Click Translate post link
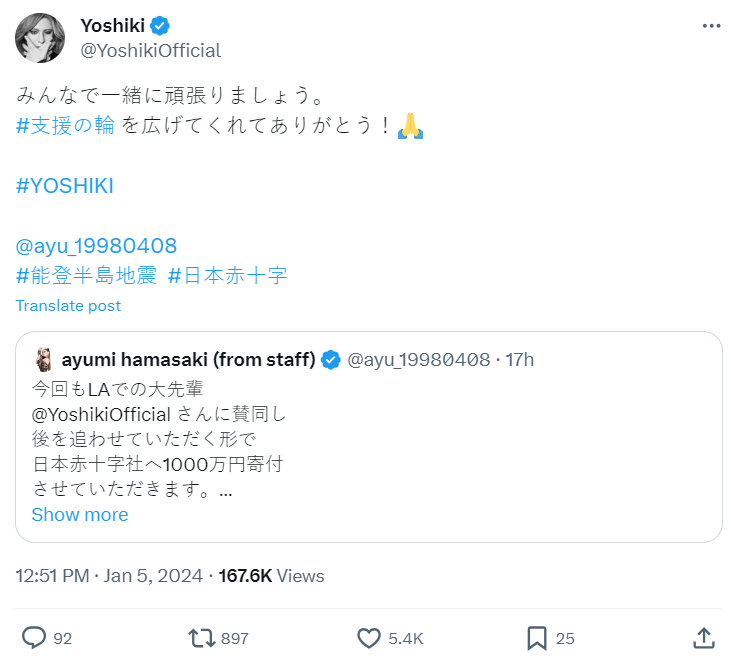This screenshot has width=731, height=660. pyautogui.click(x=68, y=306)
